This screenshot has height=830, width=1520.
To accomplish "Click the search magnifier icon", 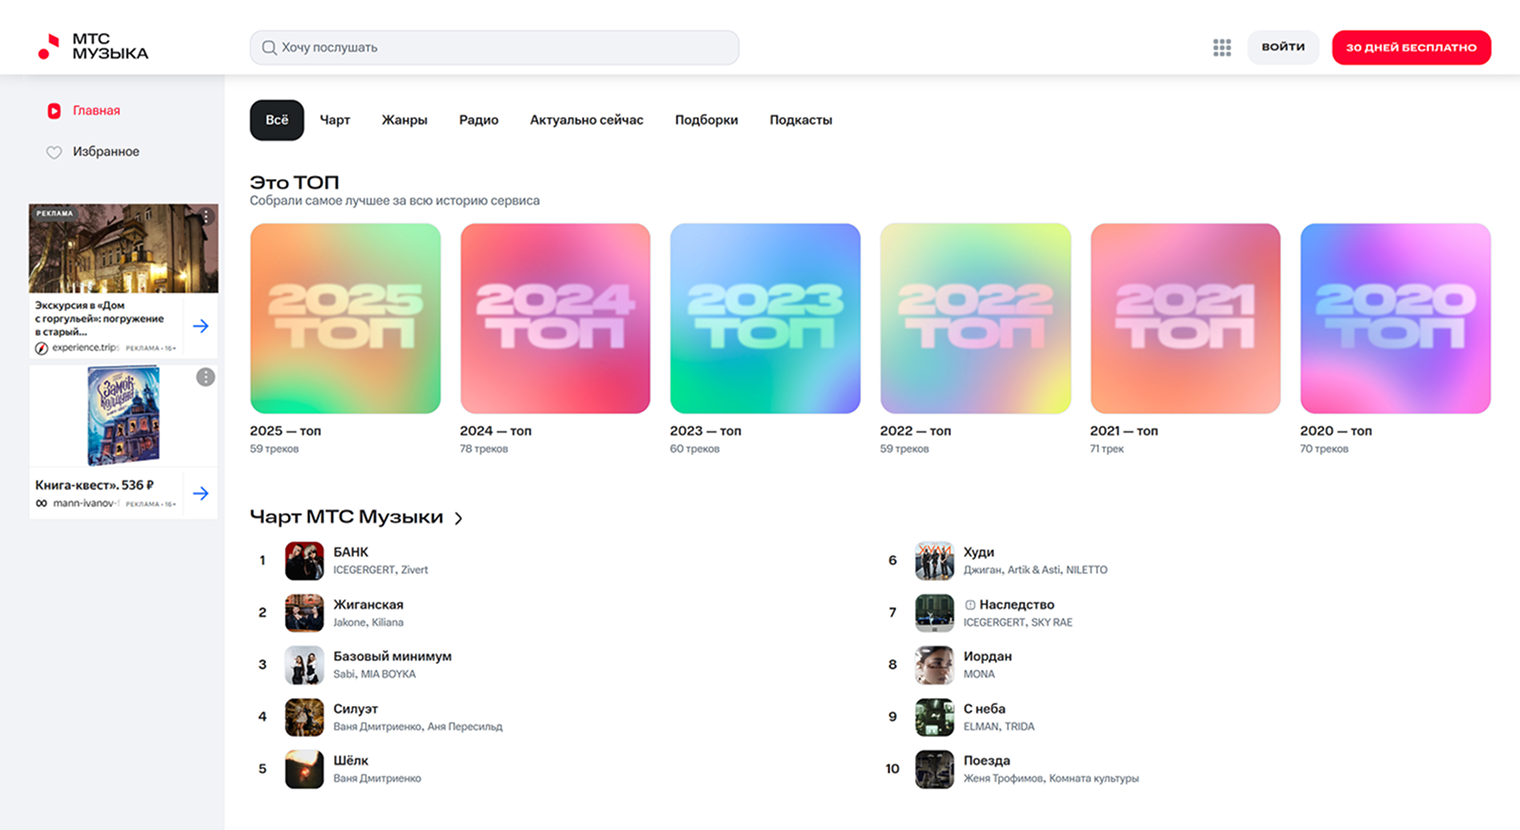I will pos(269,48).
